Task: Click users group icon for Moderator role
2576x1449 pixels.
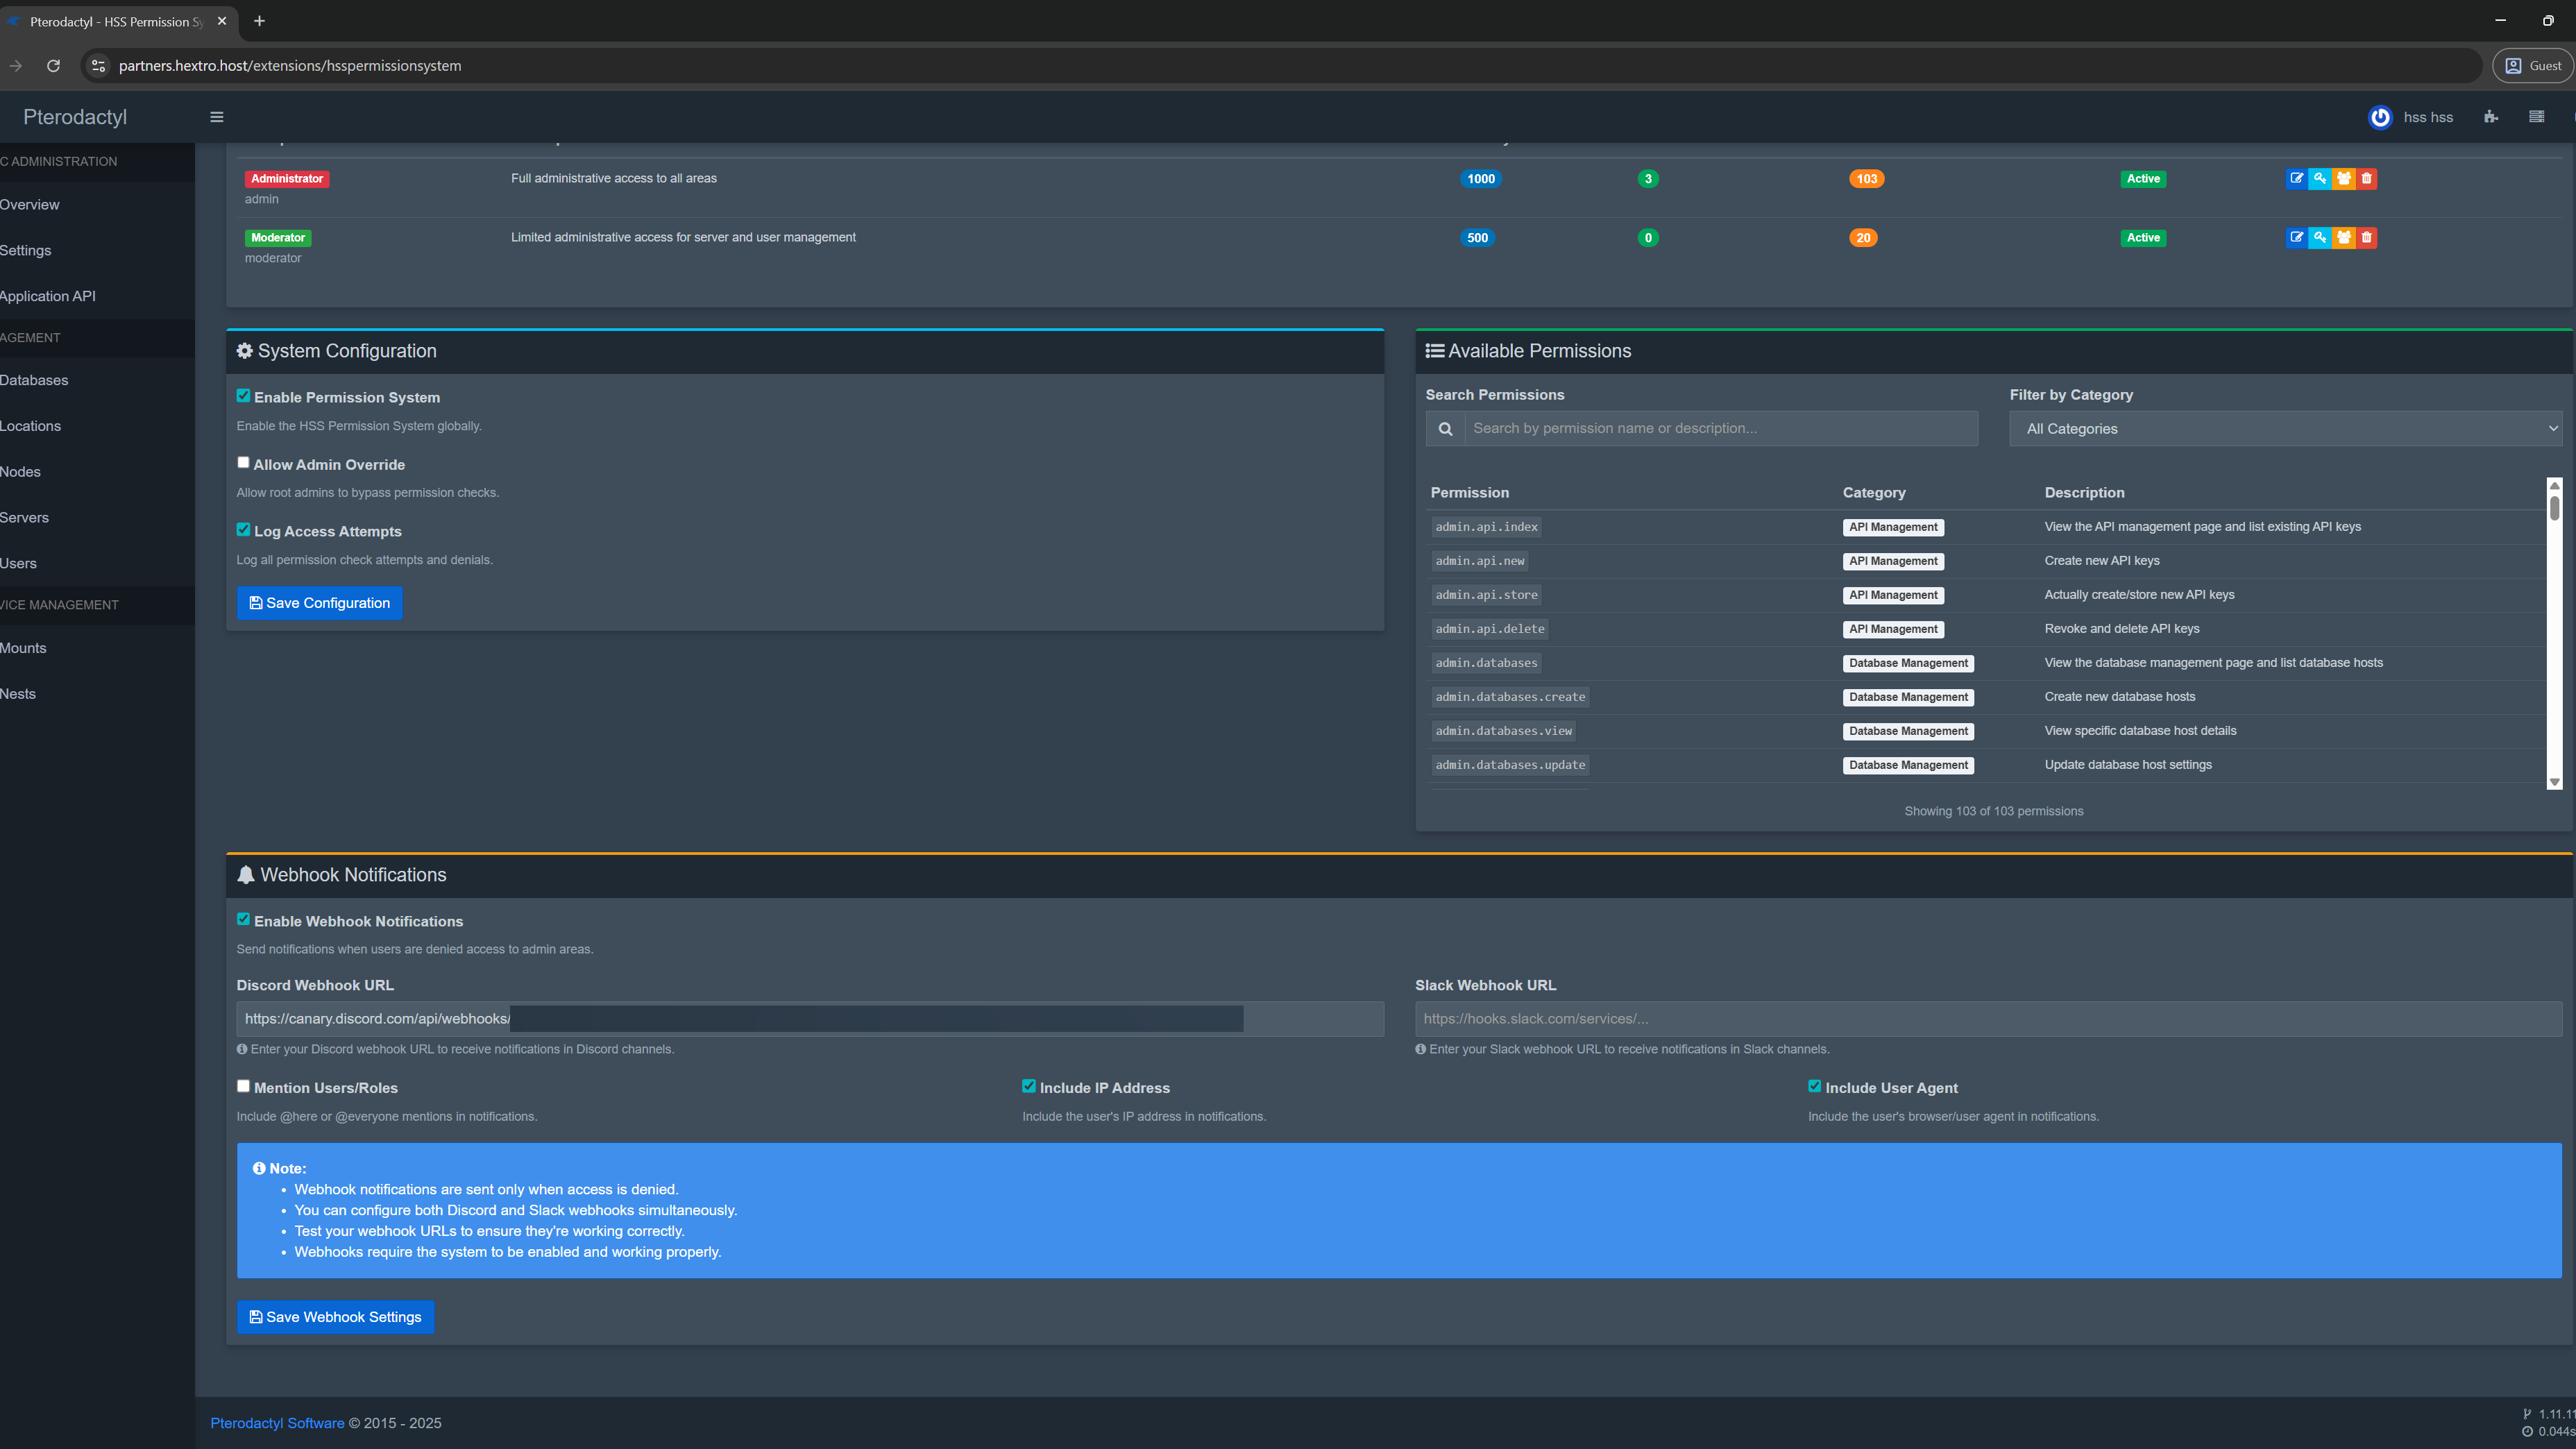Action: point(2343,238)
